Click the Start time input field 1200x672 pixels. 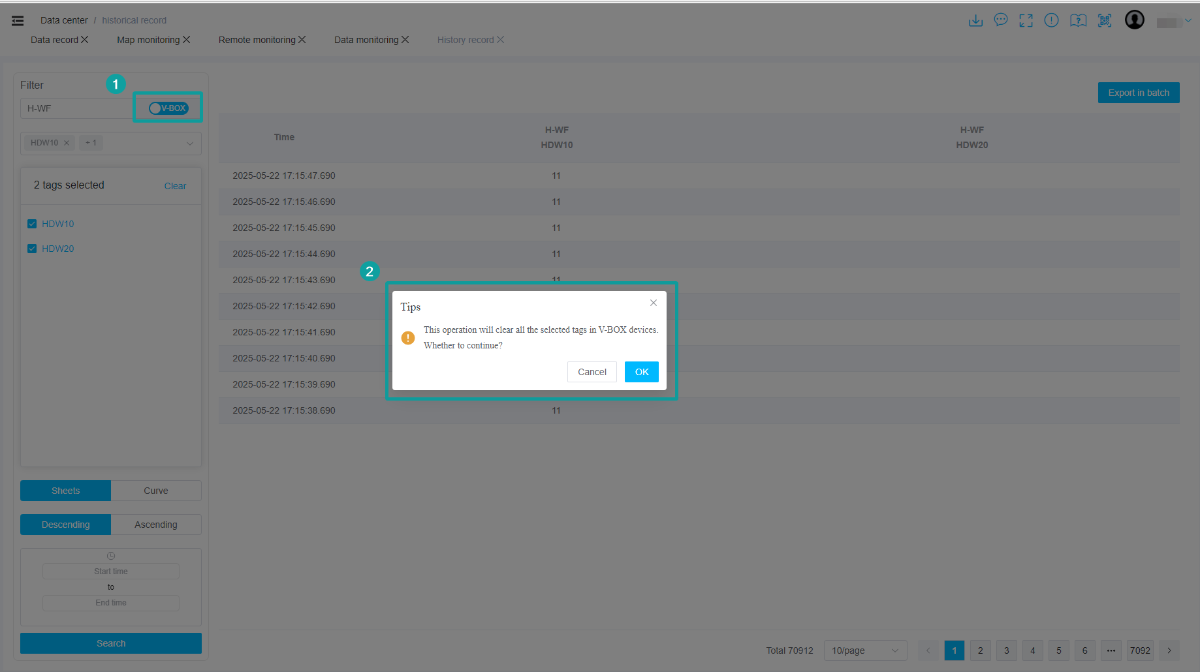[x=111, y=571]
